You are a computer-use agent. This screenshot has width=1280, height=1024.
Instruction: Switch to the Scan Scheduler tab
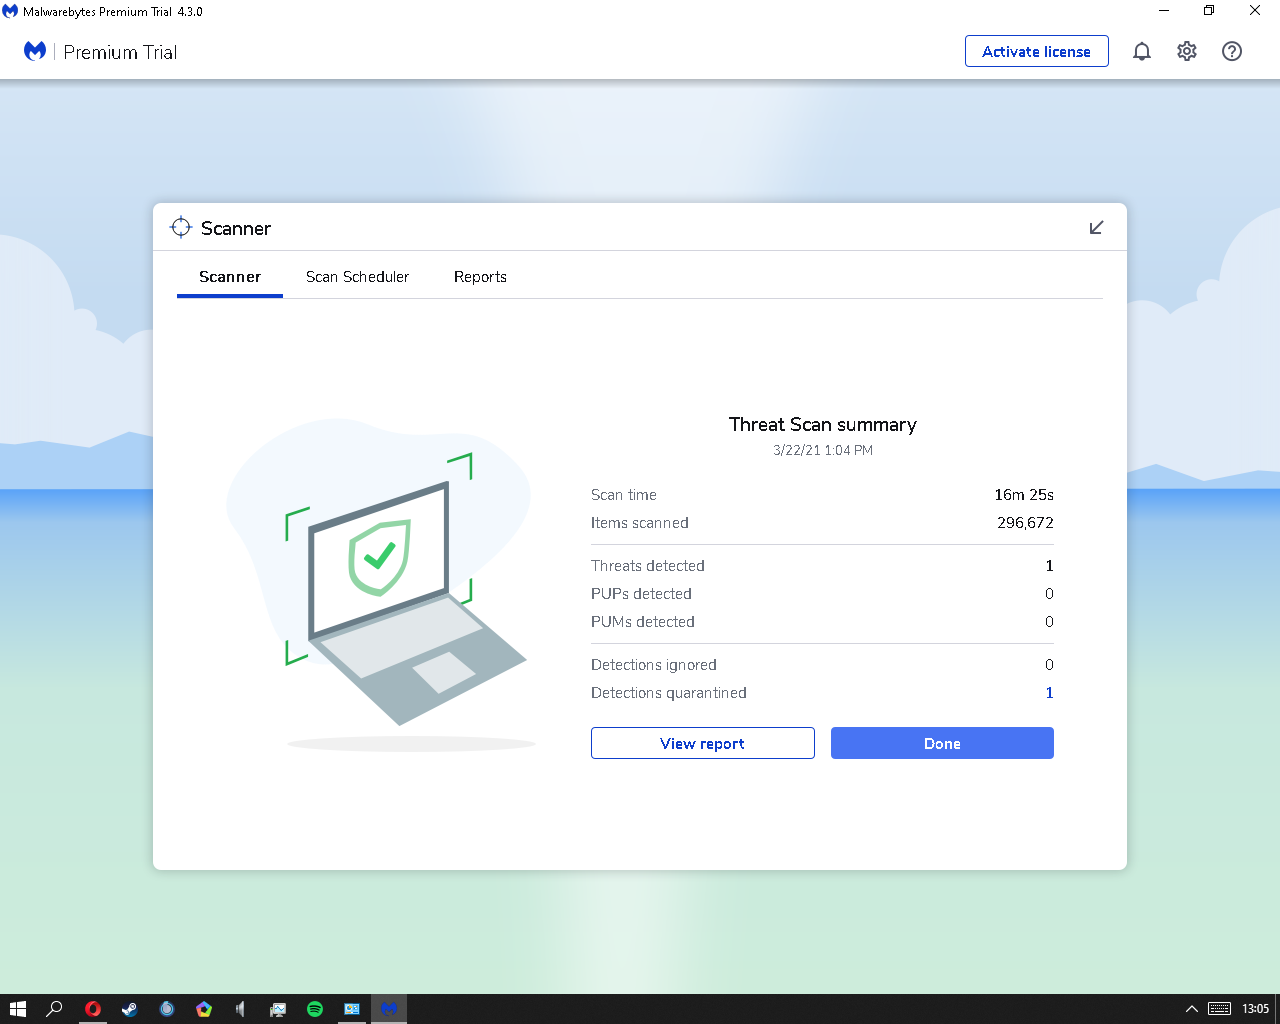357,277
